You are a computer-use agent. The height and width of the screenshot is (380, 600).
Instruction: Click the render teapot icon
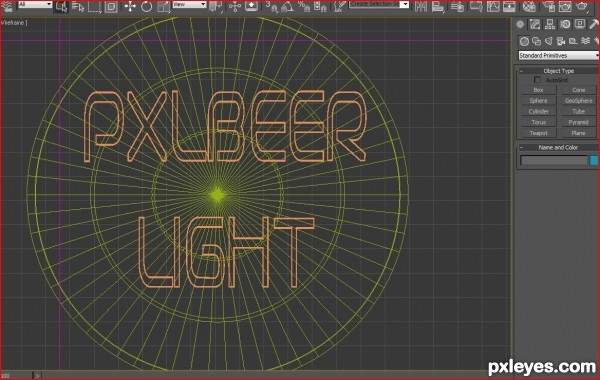point(582,7)
